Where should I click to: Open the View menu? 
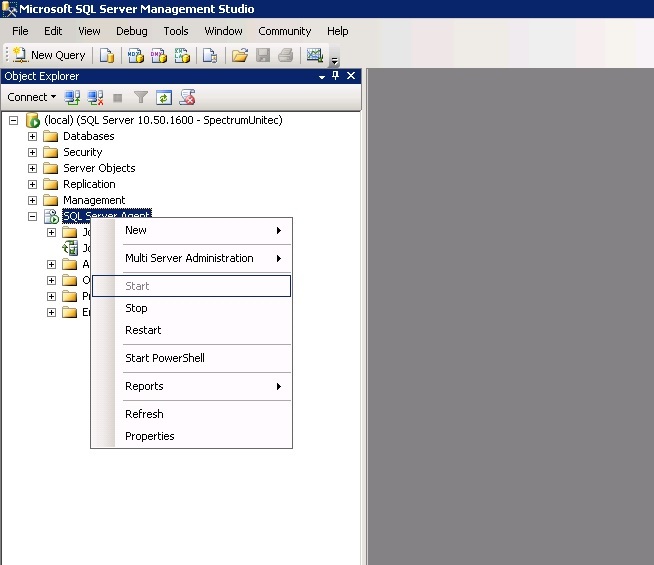pos(89,31)
